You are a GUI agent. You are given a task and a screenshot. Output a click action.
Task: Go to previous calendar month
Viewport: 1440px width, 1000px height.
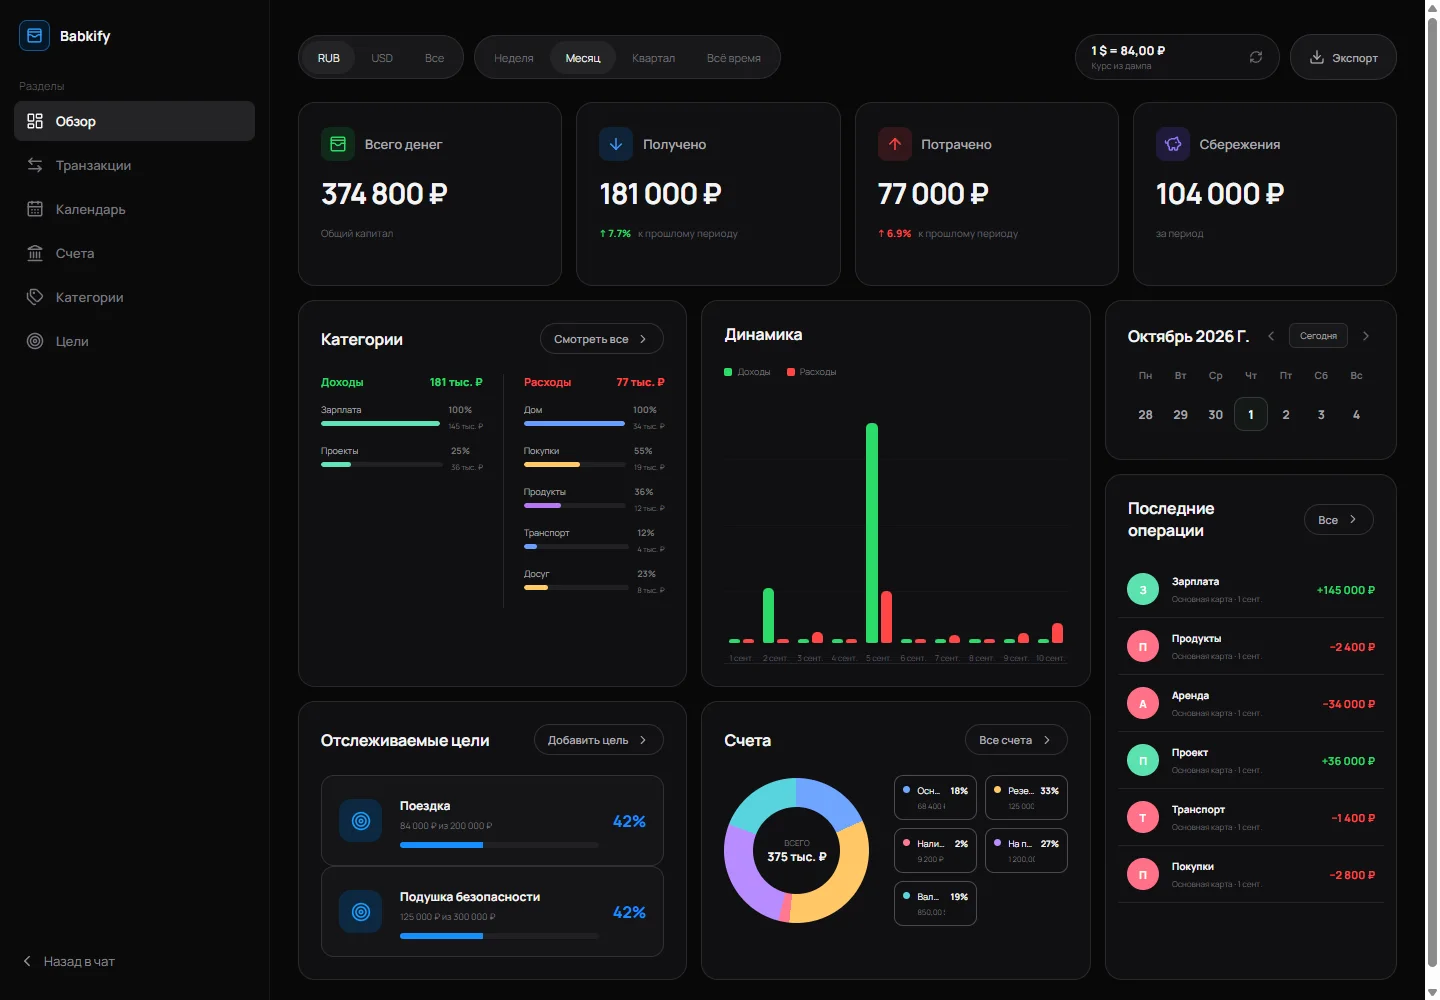1271,336
